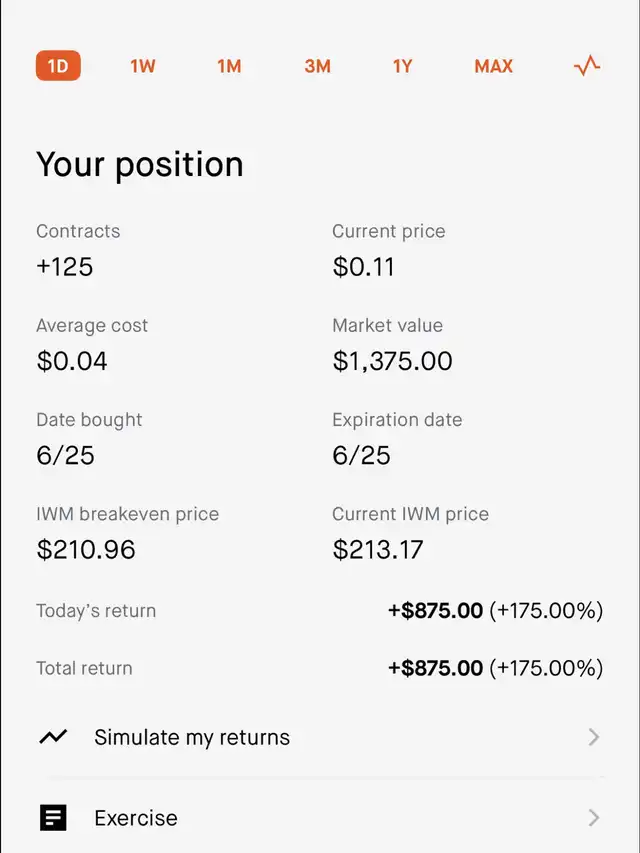Tap the Today's return amount
The image size is (640, 853).
[x=435, y=611]
